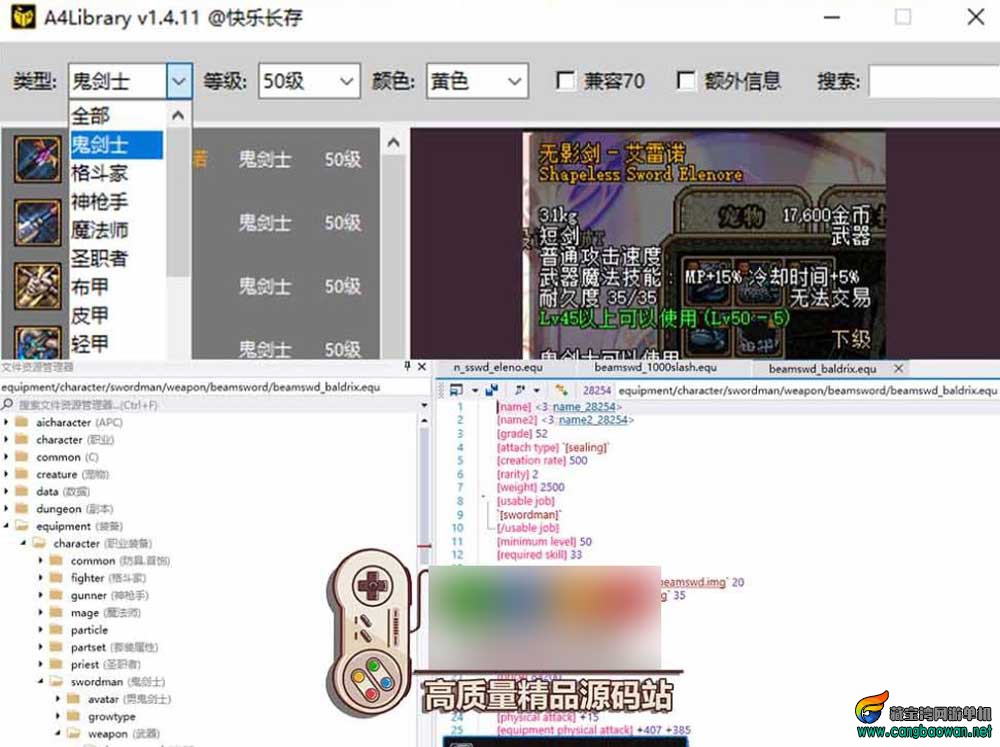The height and width of the screenshot is (747, 1000).
Task: Select third weapon icon in equipment list
Action: 38,286
